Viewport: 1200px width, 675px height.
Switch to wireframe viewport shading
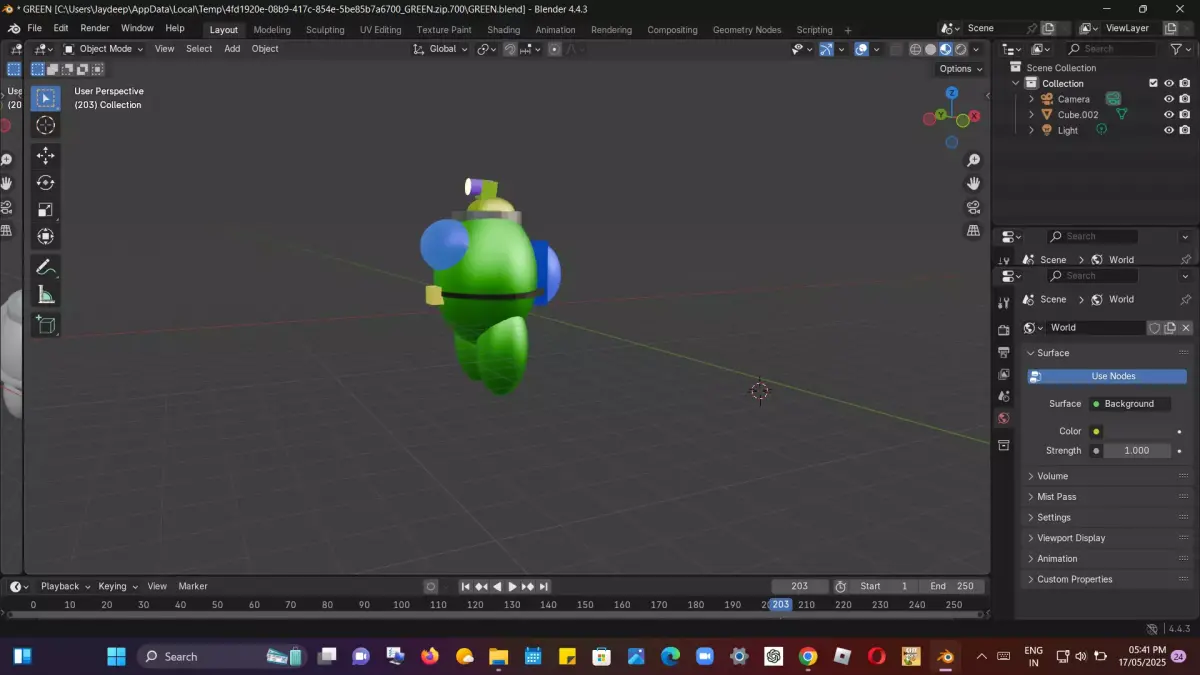pyautogui.click(x=915, y=49)
